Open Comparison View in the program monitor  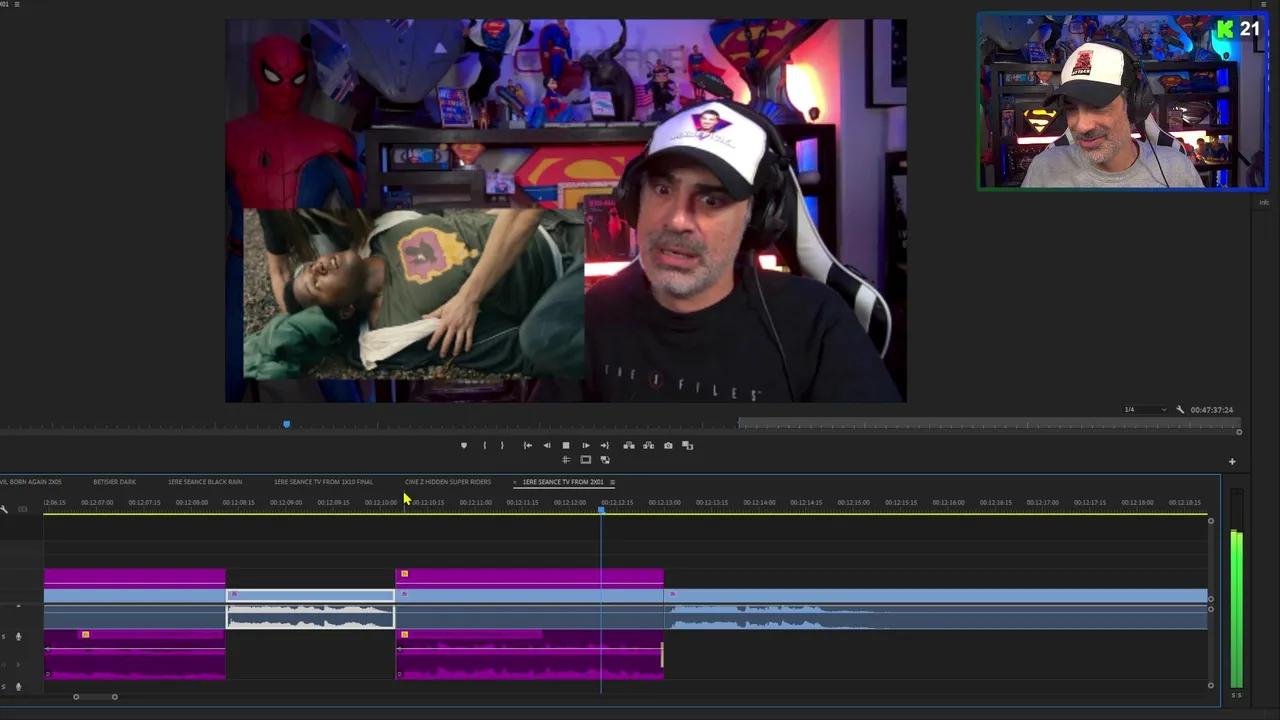coord(686,445)
